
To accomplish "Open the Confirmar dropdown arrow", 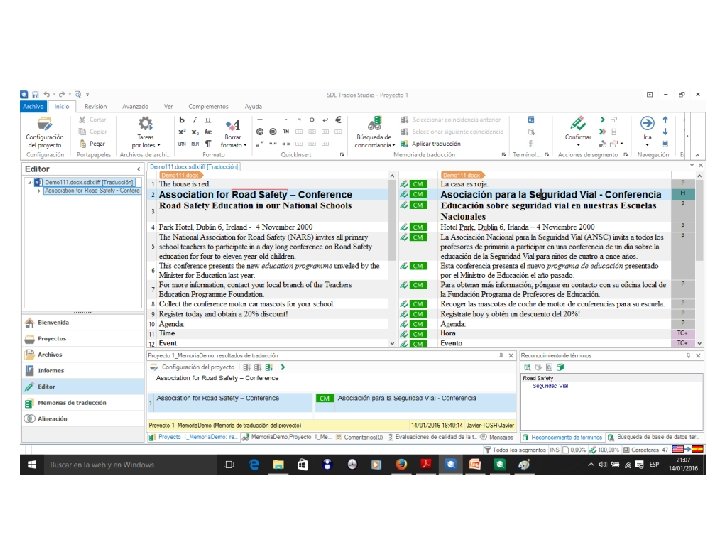I will coord(578,145).
